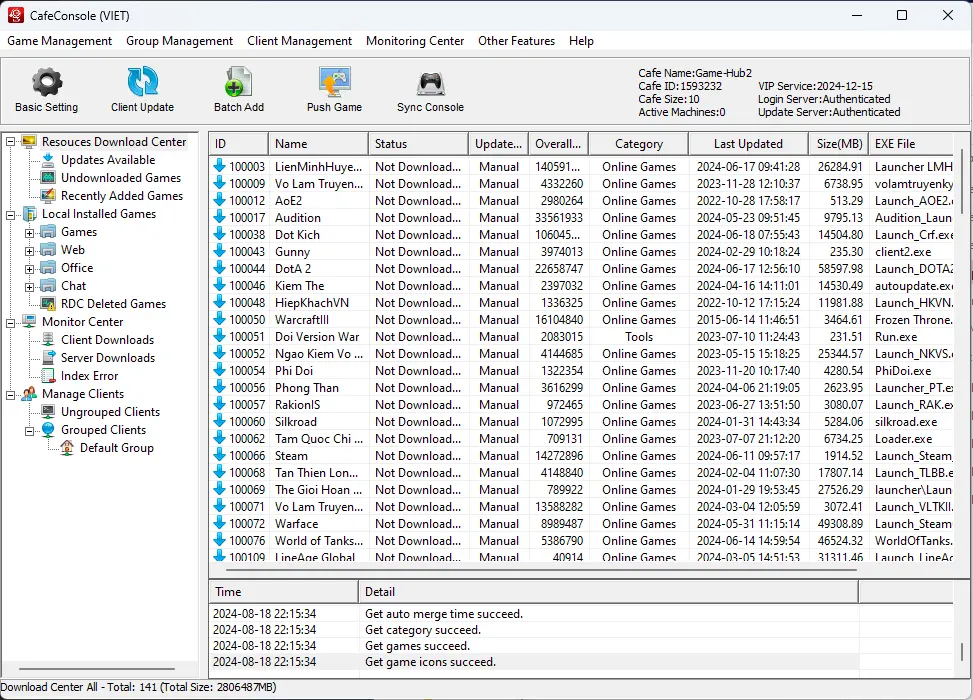The height and width of the screenshot is (700, 973).
Task: Click the Default Group icon in tree
Action: tap(67, 448)
